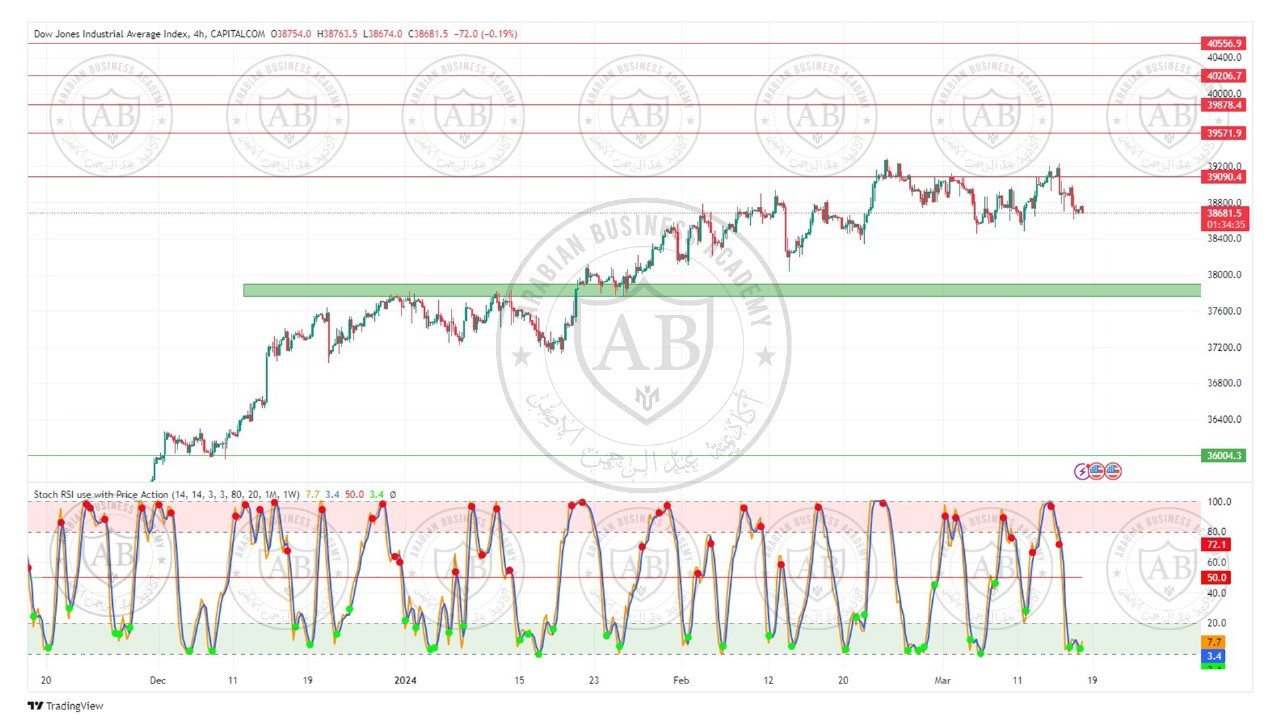Click the CAPITALCOM source label

click(x=238, y=33)
